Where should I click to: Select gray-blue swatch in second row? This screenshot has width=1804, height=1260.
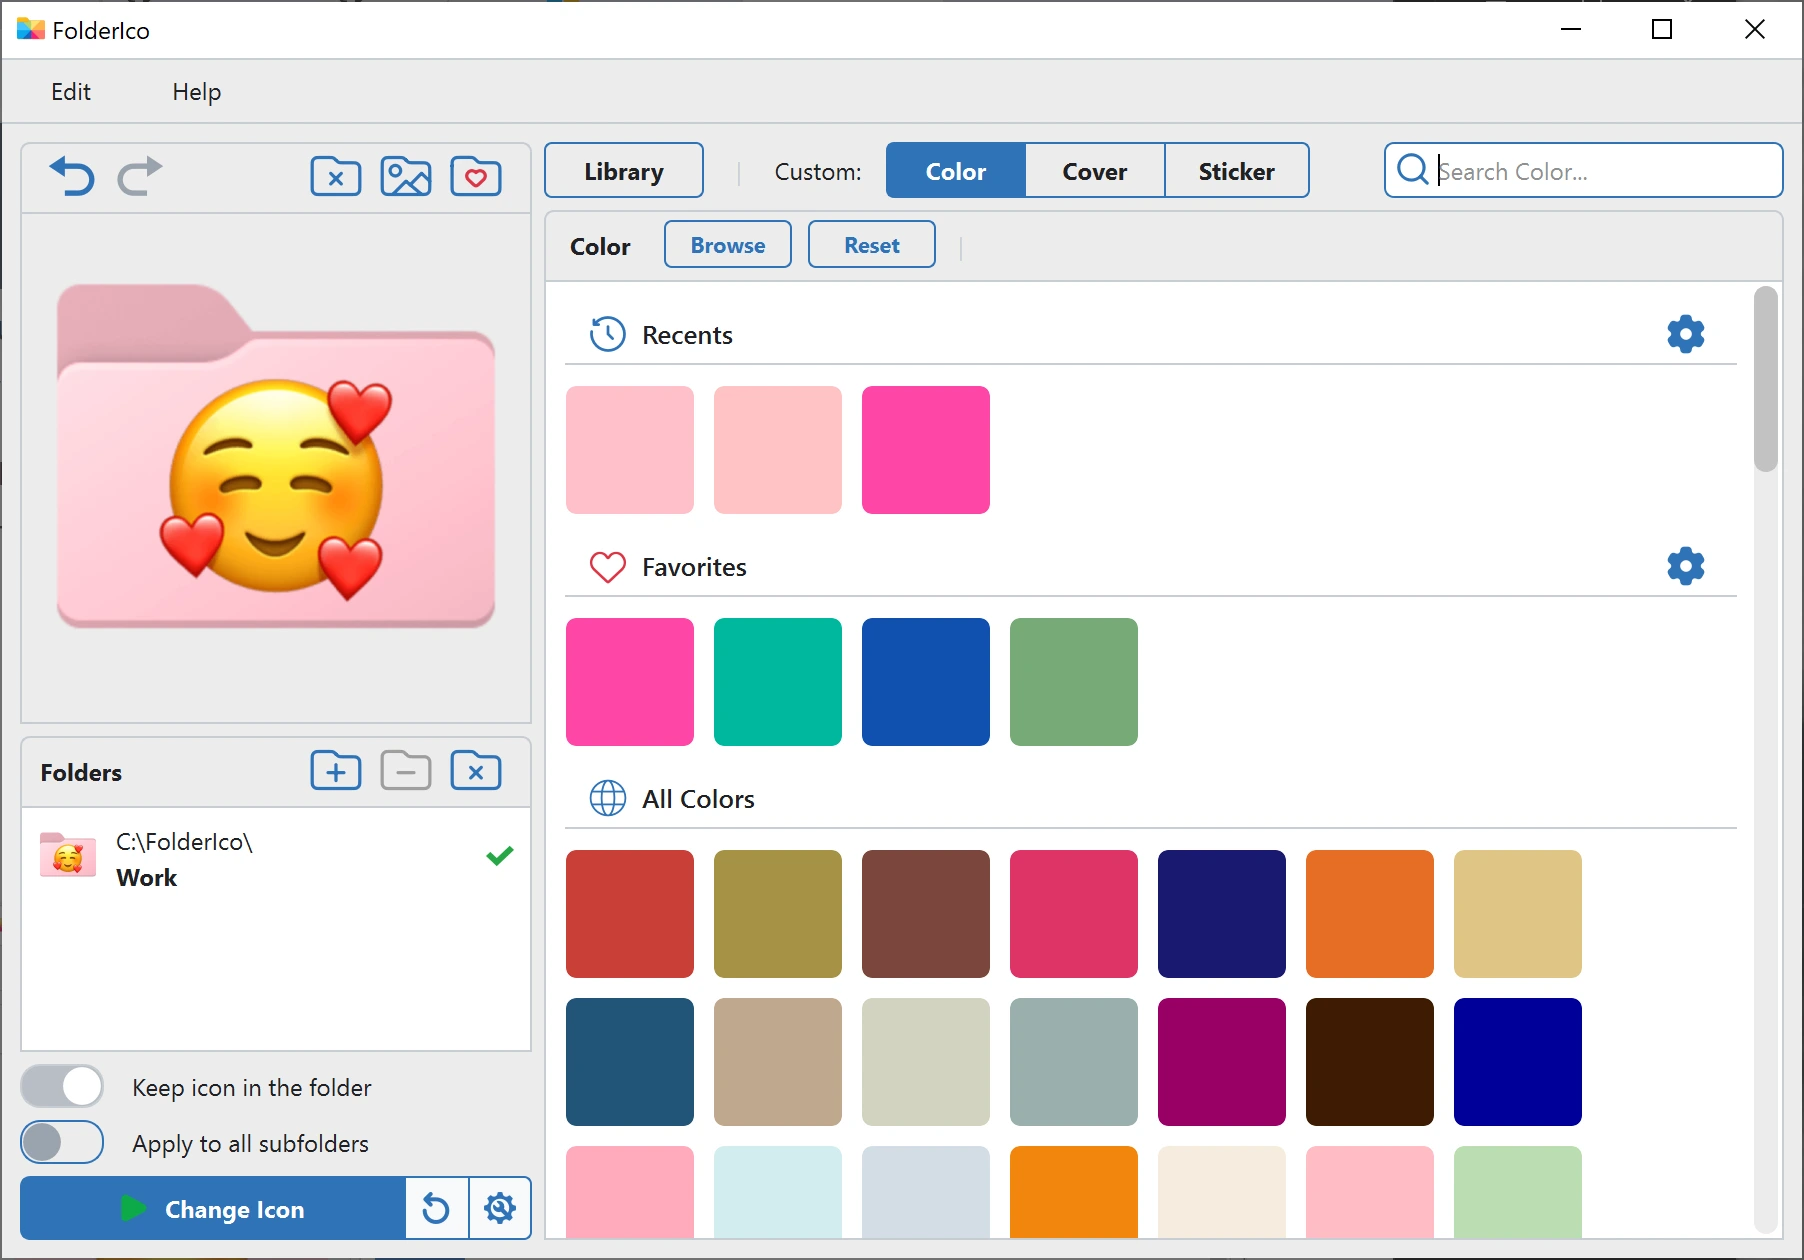tap(1074, 1062)
